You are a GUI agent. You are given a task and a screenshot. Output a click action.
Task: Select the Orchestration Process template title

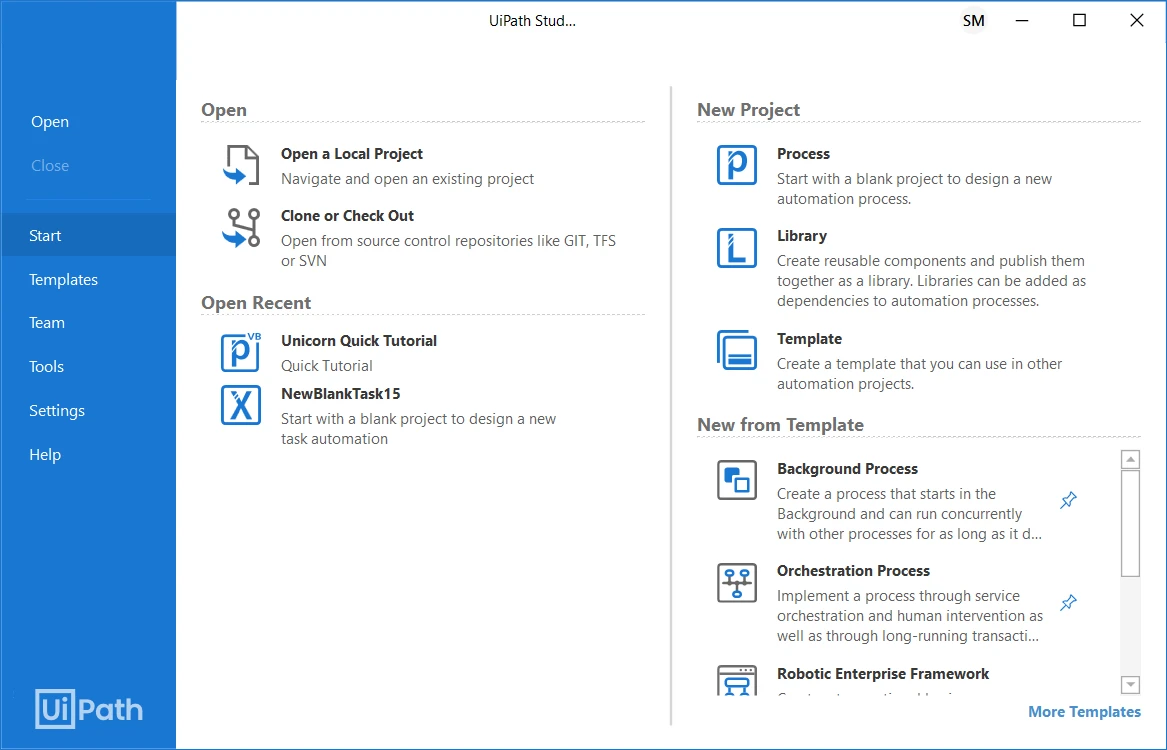(x=854, y=571)
